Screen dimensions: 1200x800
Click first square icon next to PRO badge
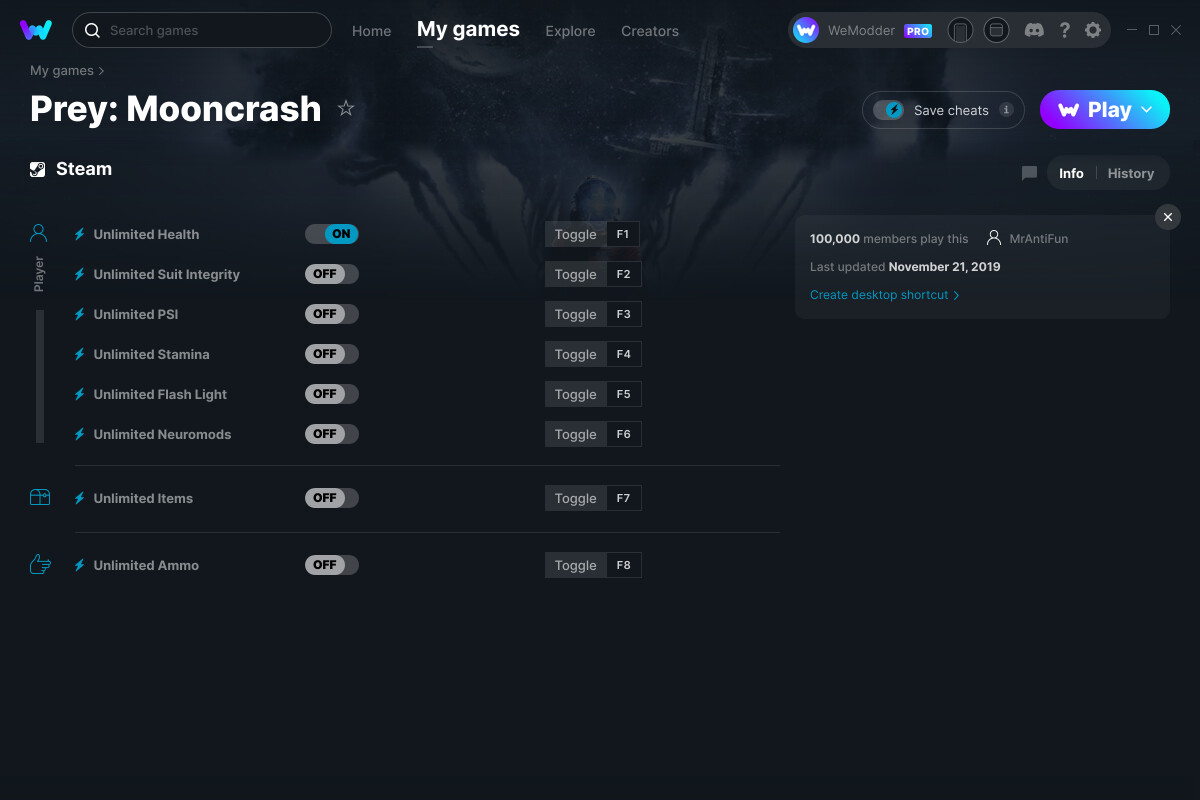point(960,30)
